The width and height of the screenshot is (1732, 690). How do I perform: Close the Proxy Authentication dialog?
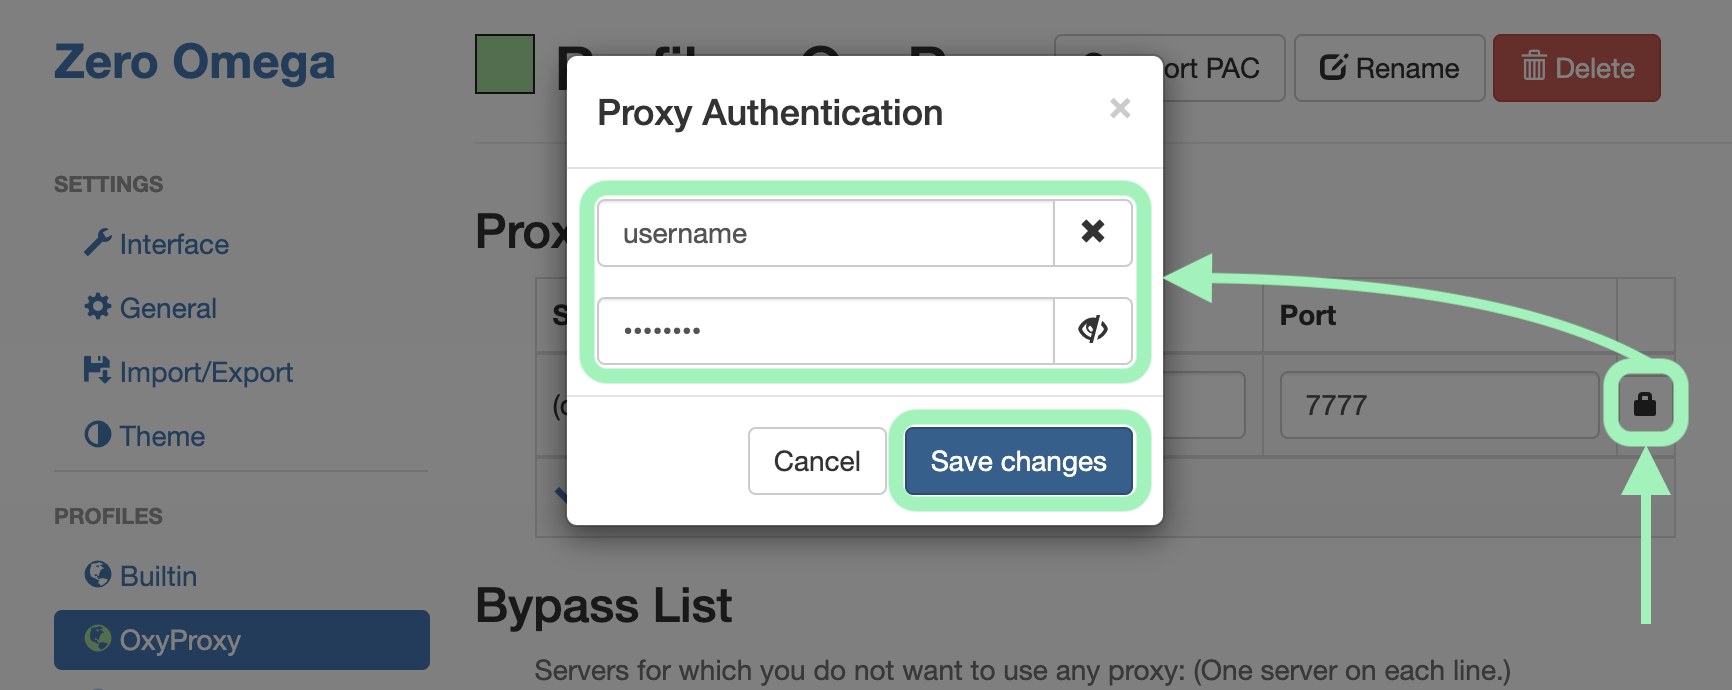tap(1120, 108)
